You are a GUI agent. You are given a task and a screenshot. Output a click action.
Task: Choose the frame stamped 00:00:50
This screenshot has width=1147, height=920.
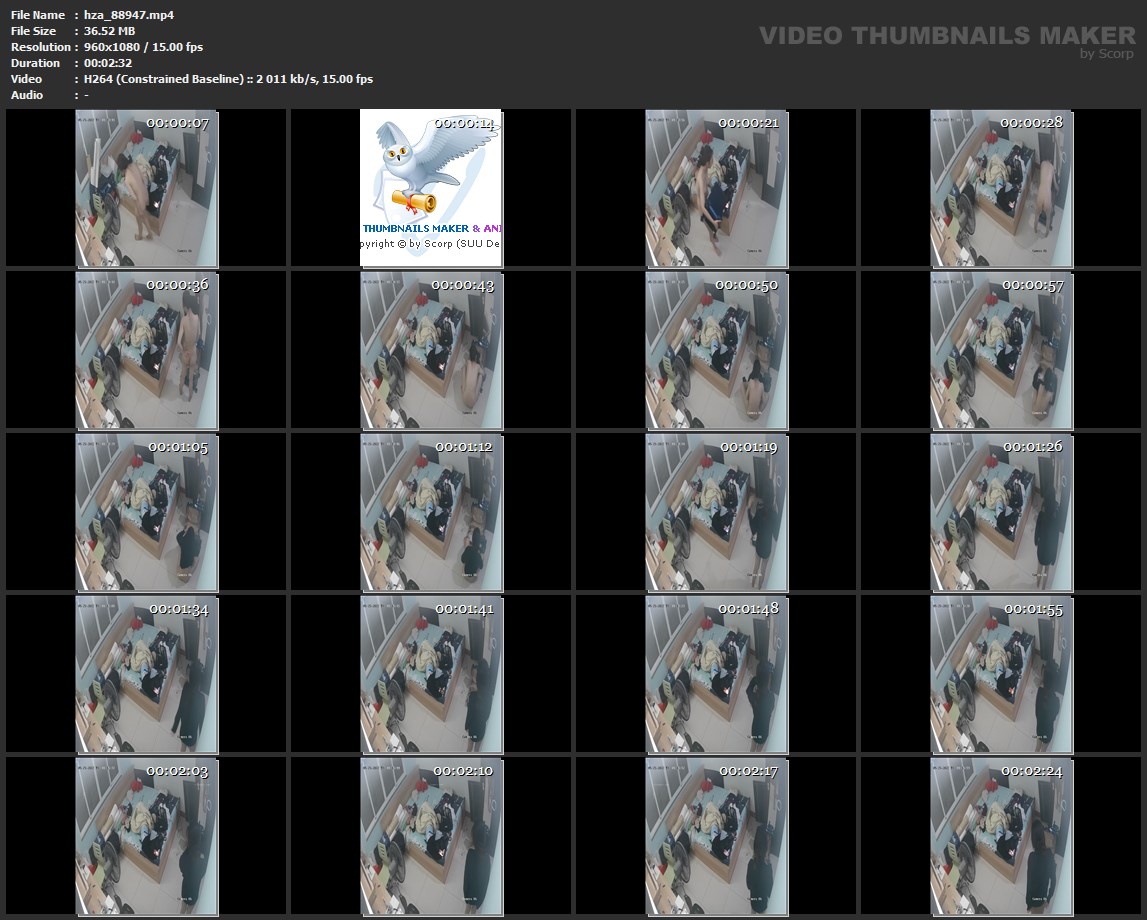[x=716, y=350]
